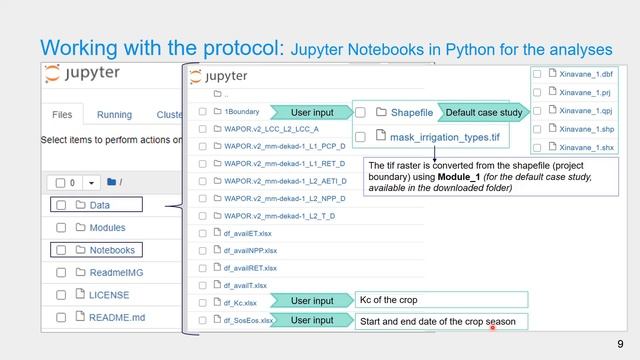
Task: Switch to the Files tab
Action: click(x=62, y=115)
